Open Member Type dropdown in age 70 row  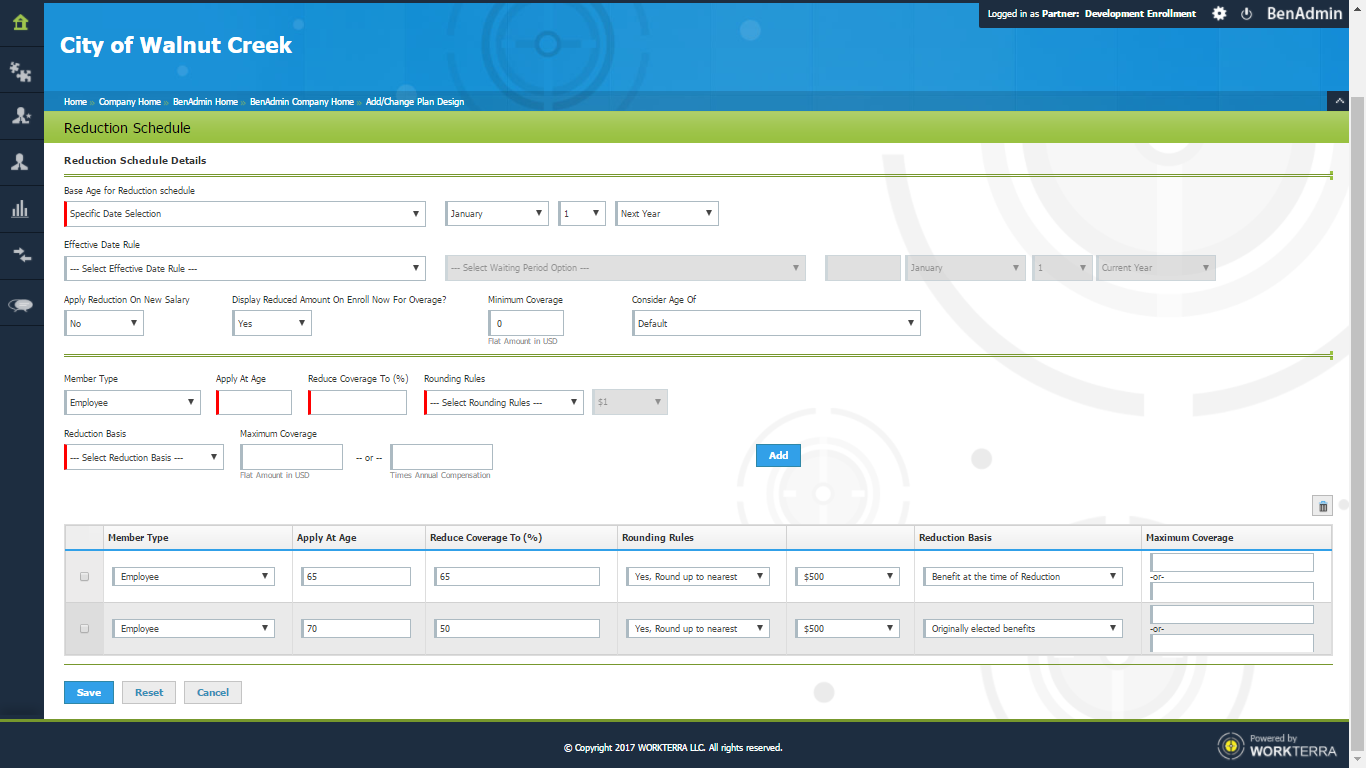193,629
